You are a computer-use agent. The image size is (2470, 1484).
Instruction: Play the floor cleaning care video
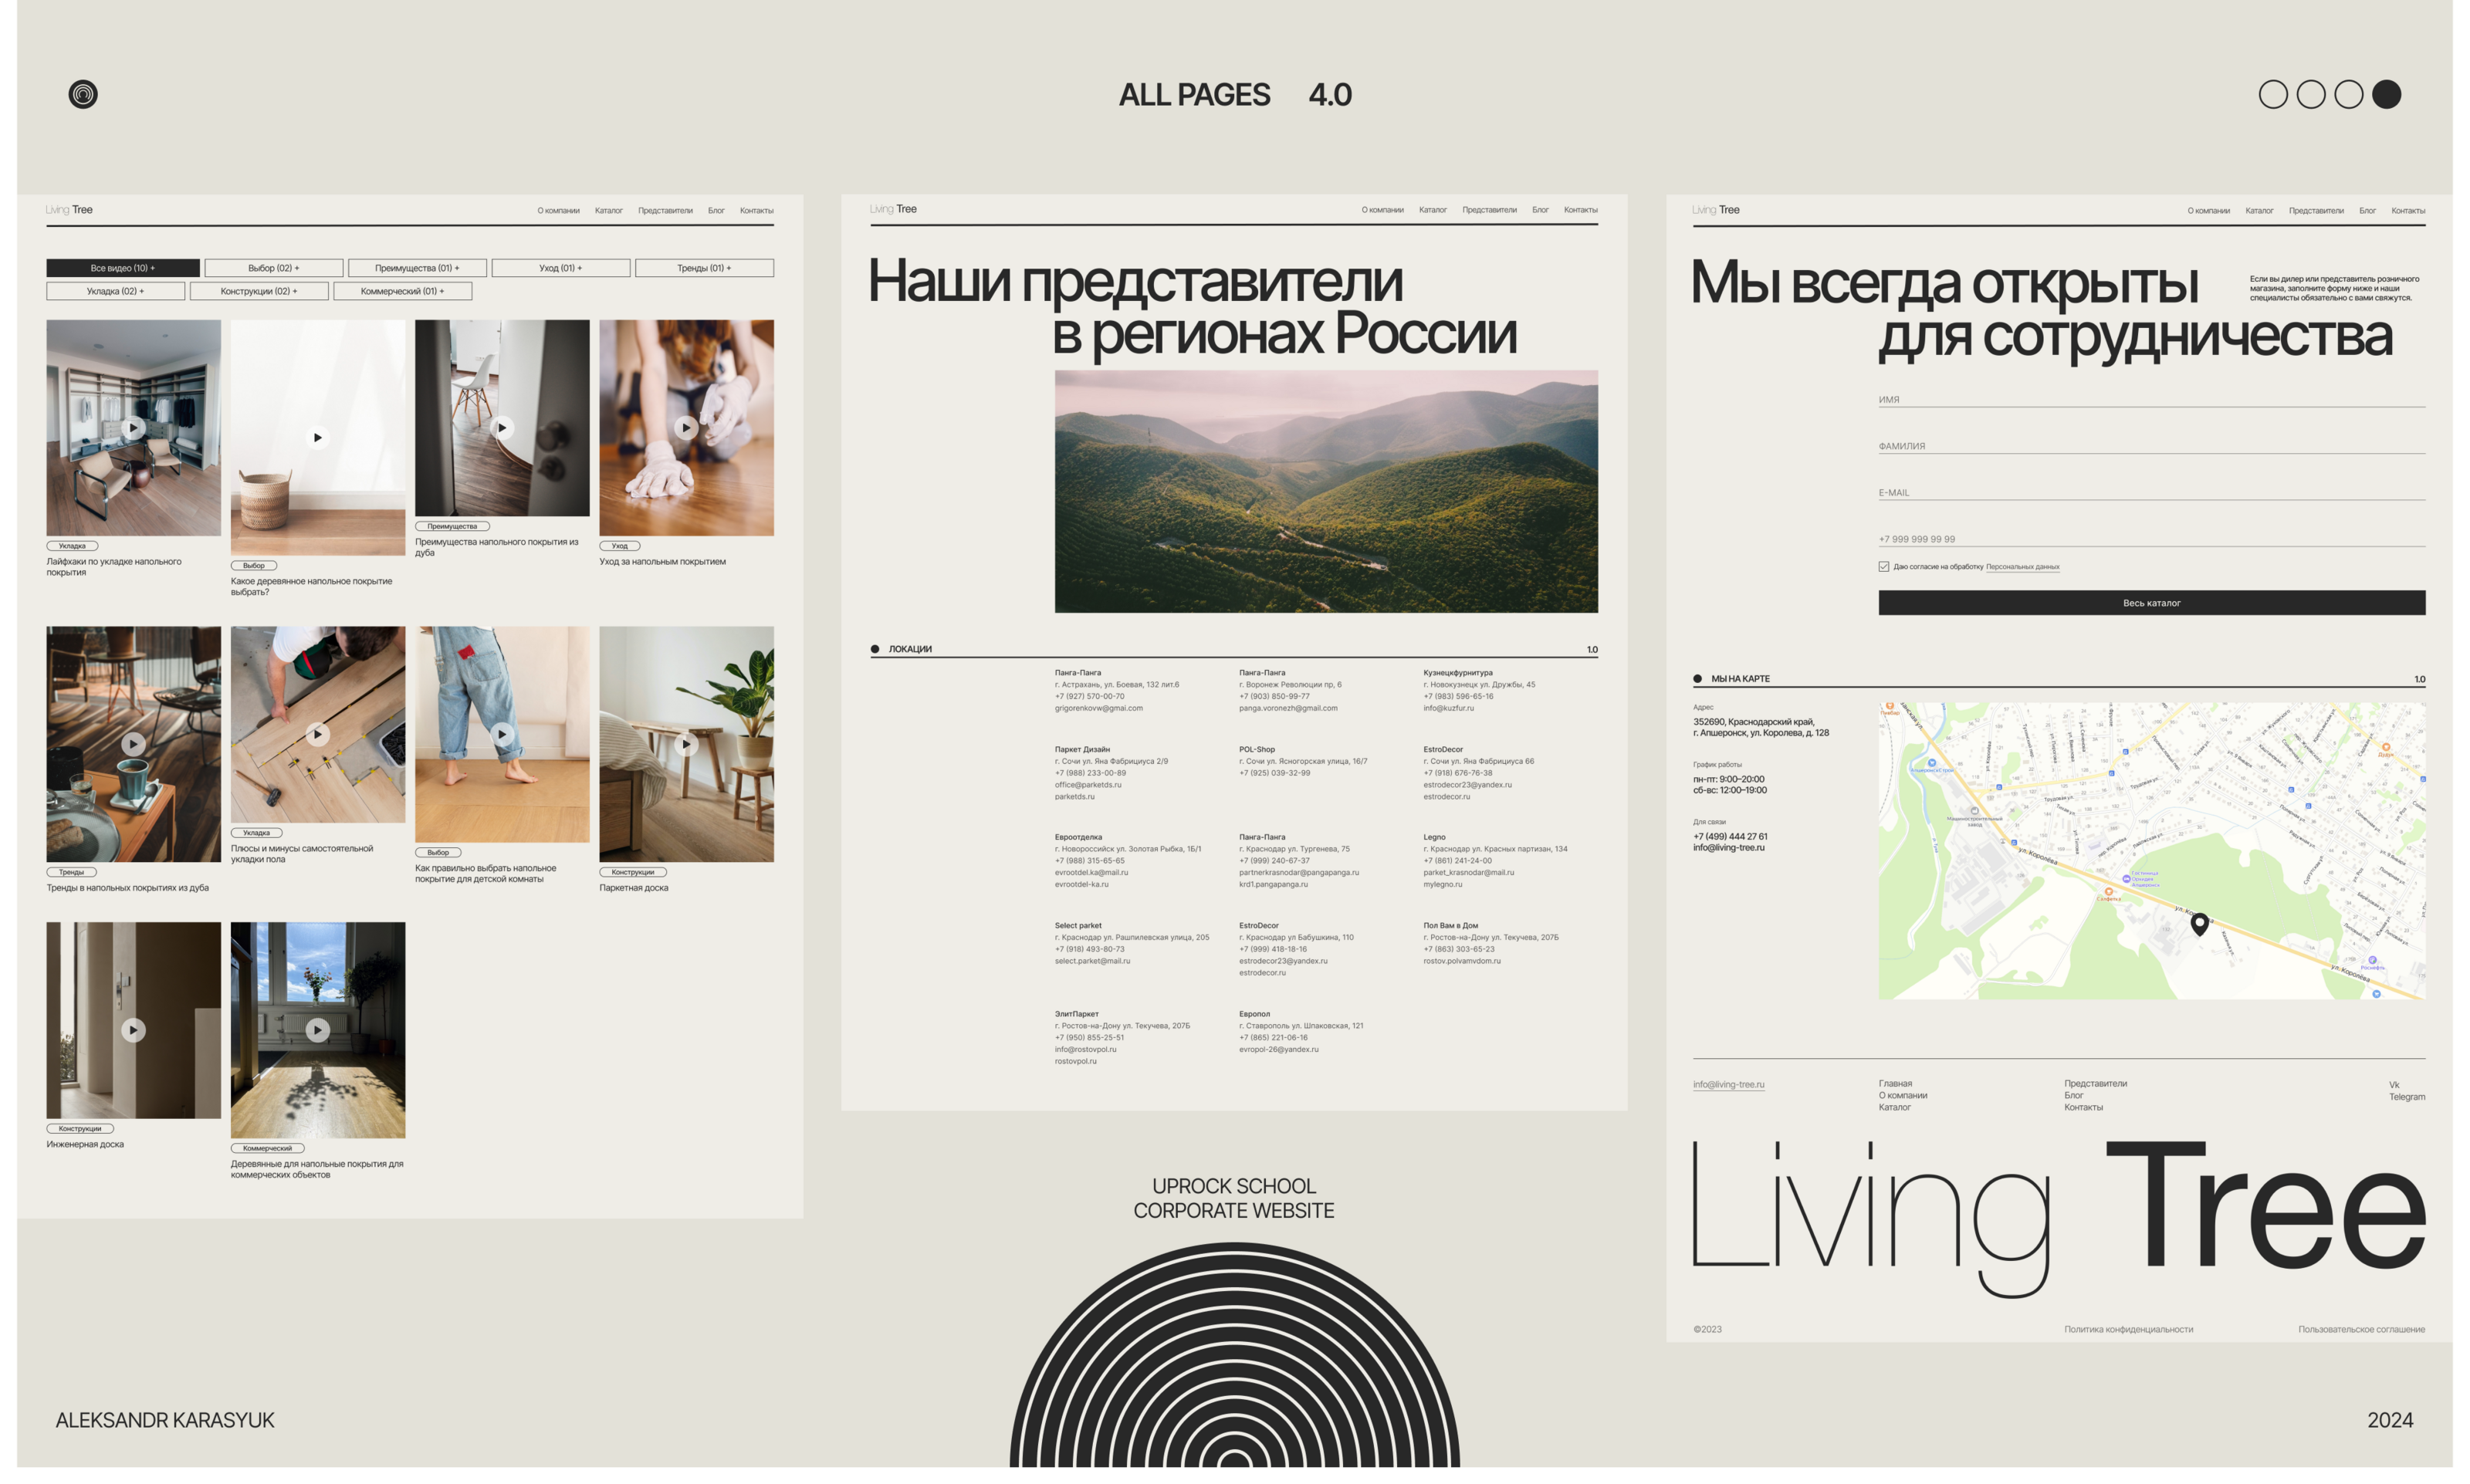(x=685, y=428)
